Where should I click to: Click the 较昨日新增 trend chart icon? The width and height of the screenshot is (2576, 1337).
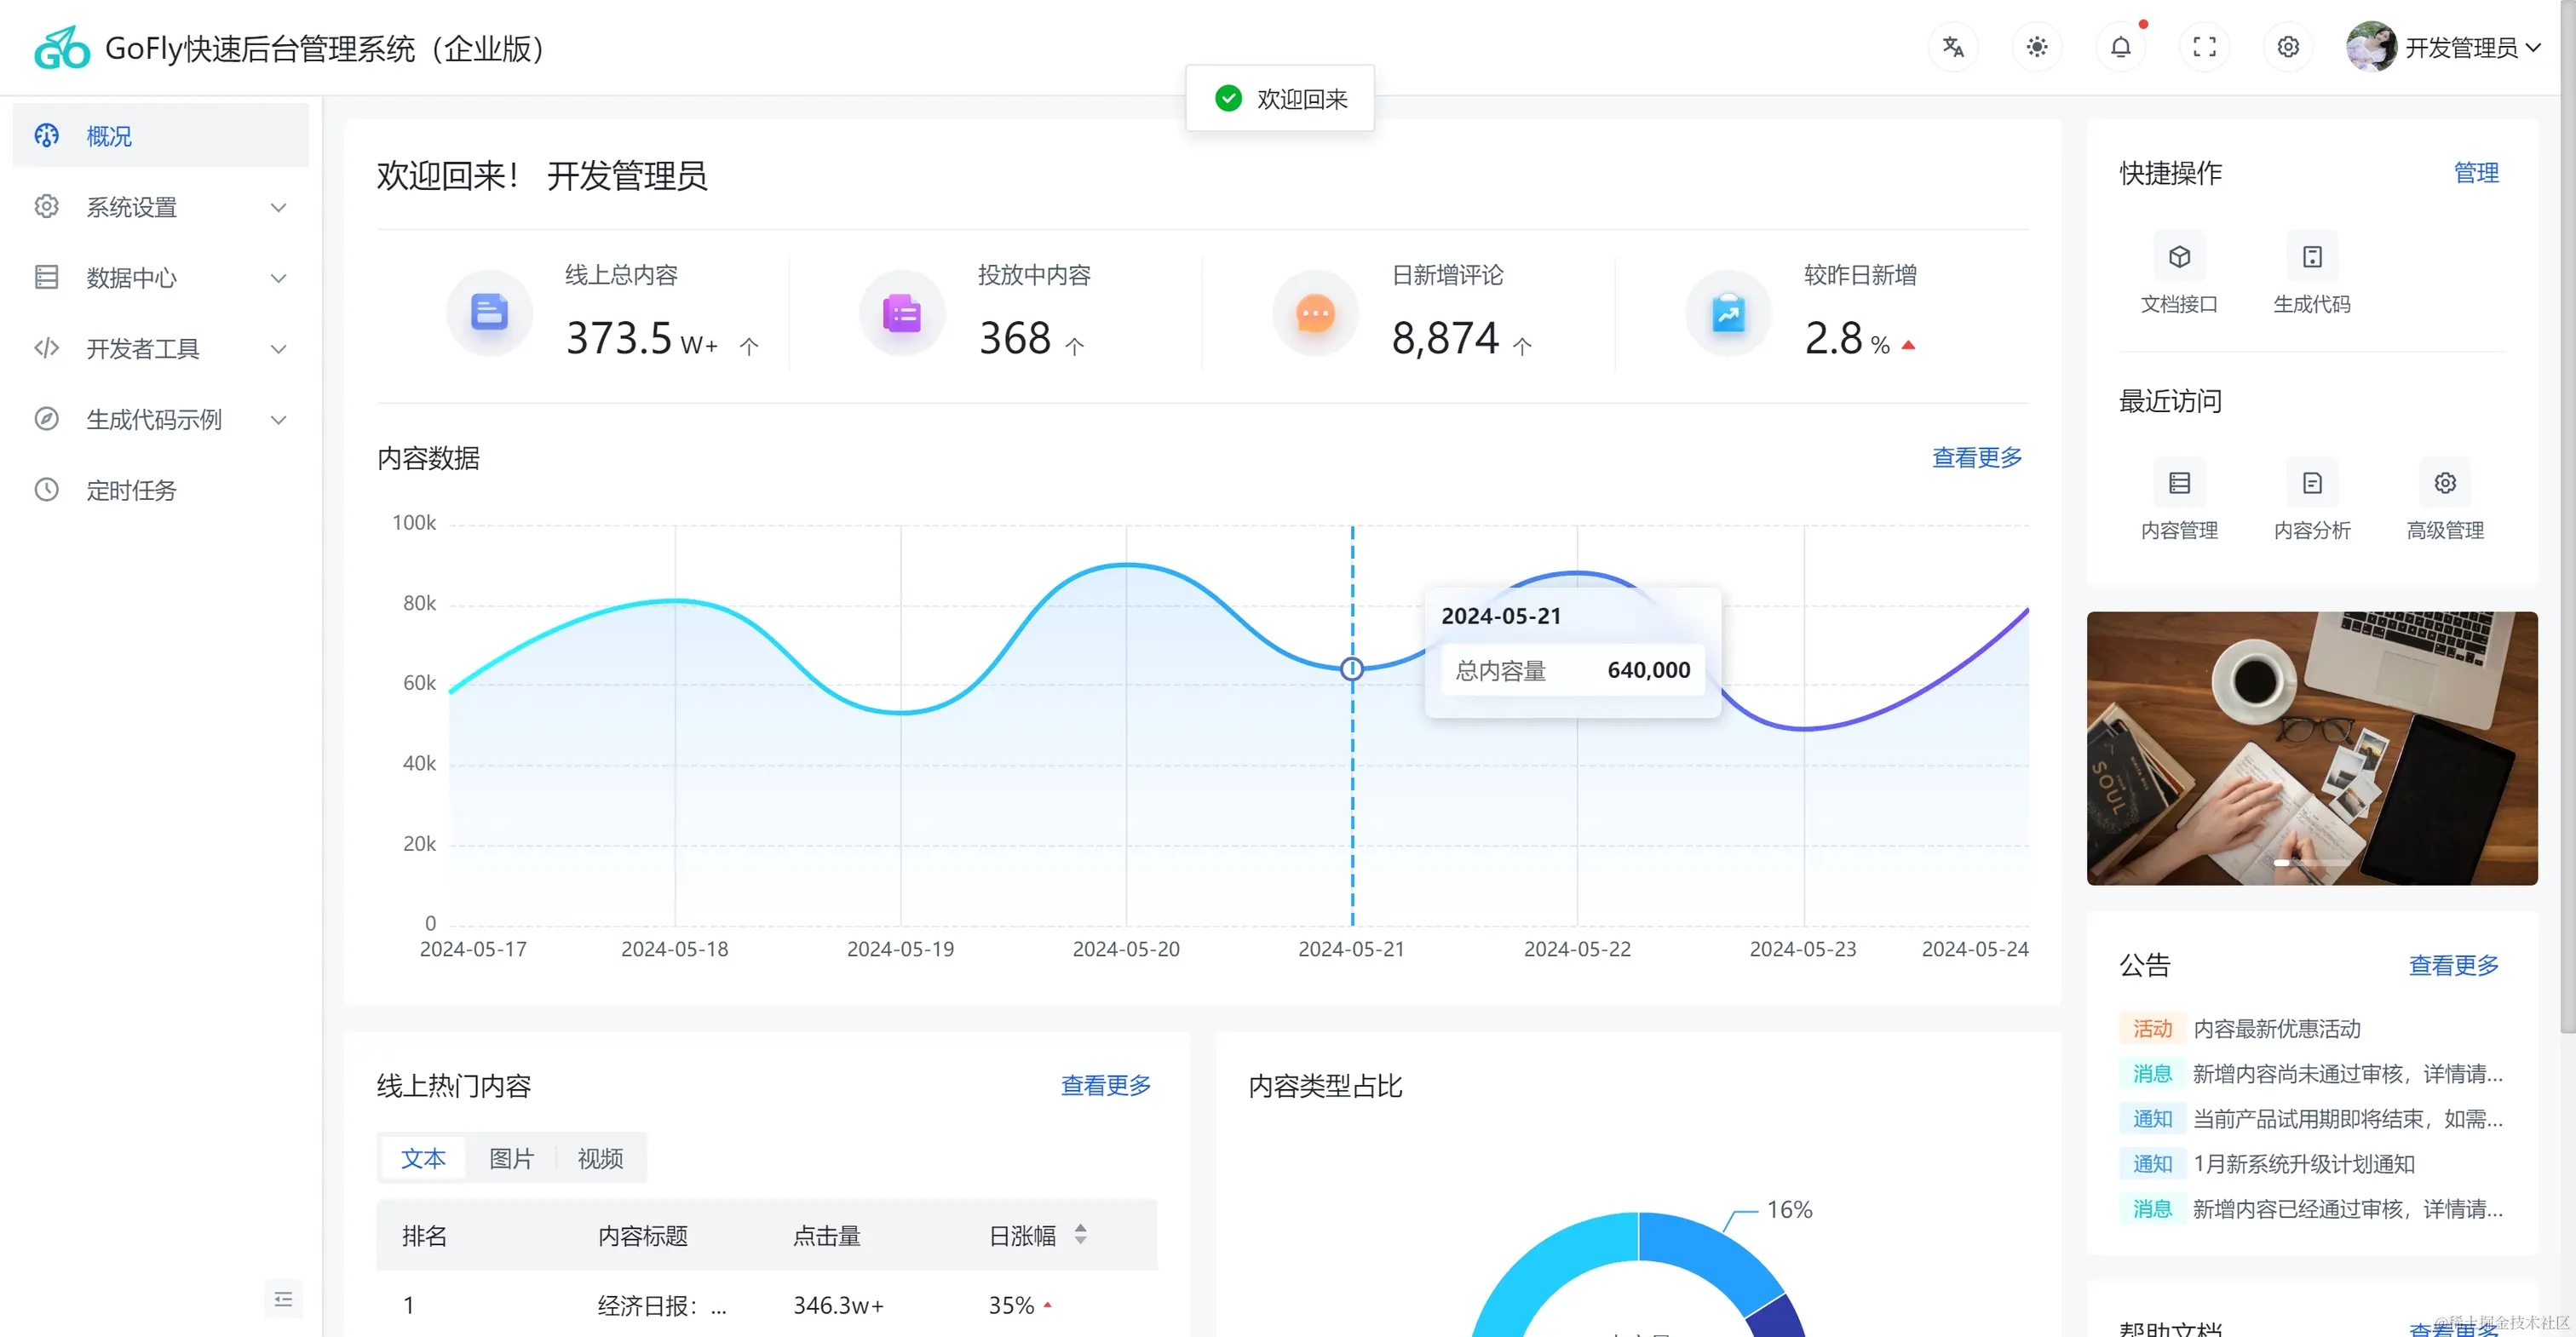tap(1728, 313)
